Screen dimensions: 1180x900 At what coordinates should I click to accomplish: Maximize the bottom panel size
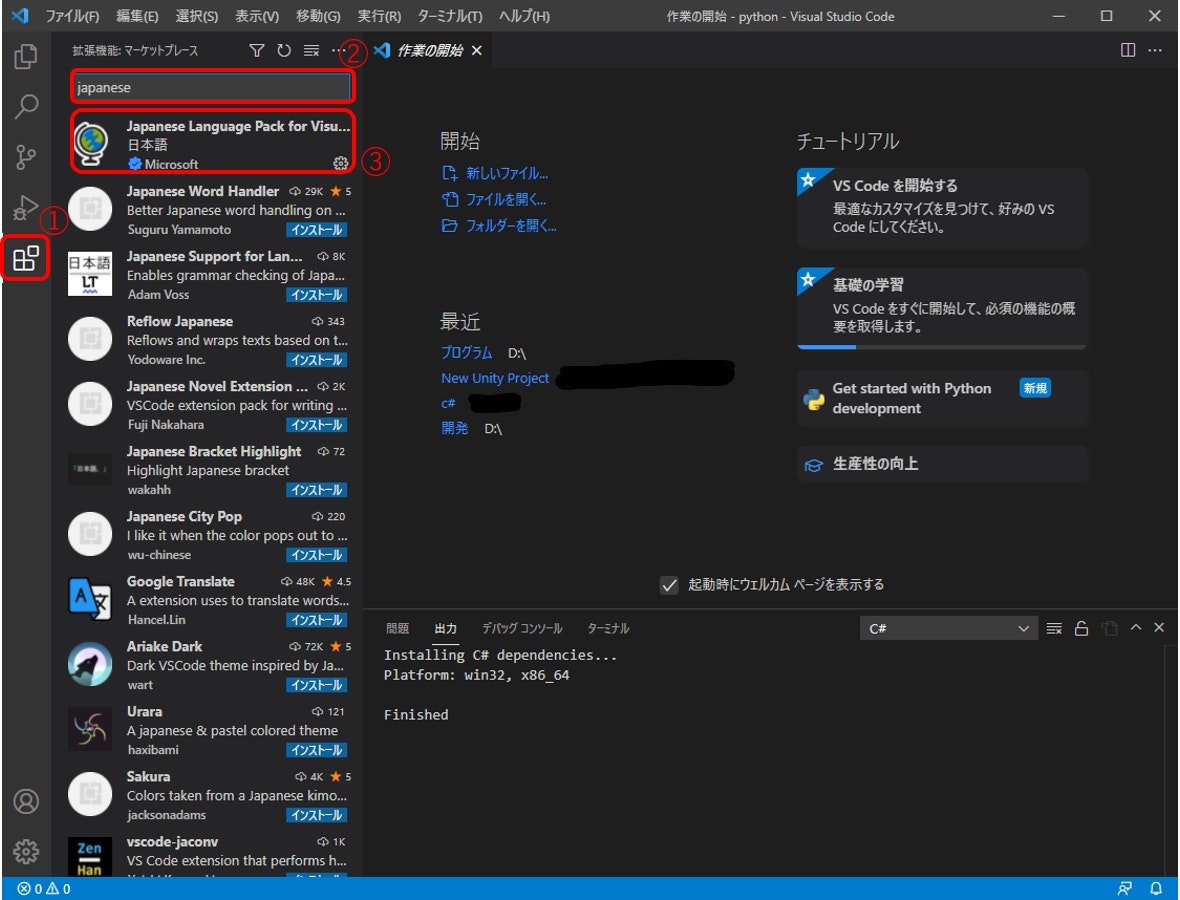tap(1136, 627)
